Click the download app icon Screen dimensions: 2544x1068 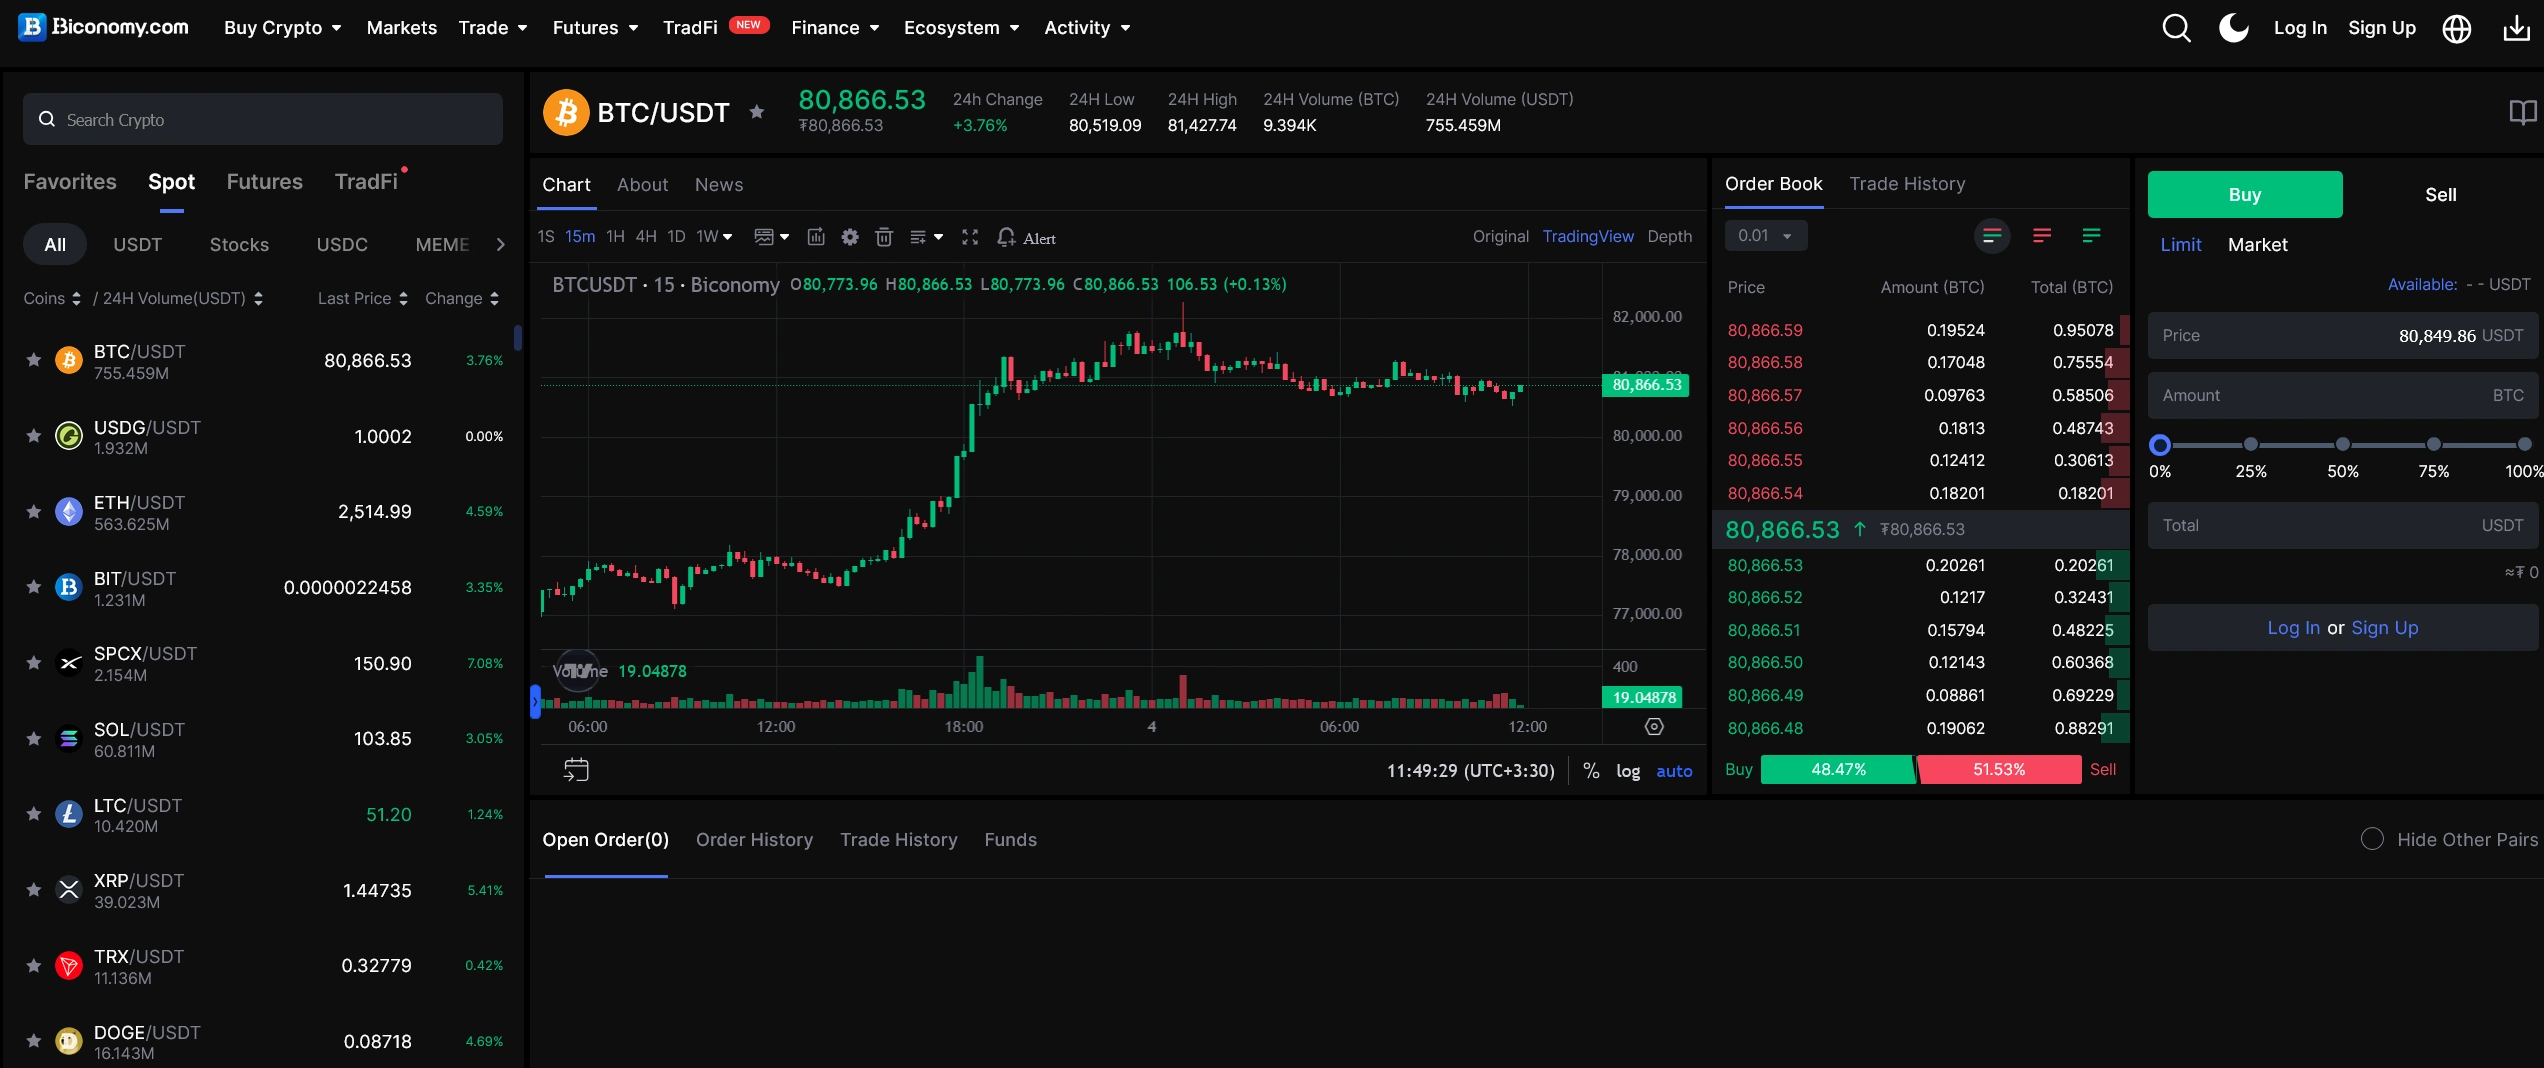coord(2516,28)
